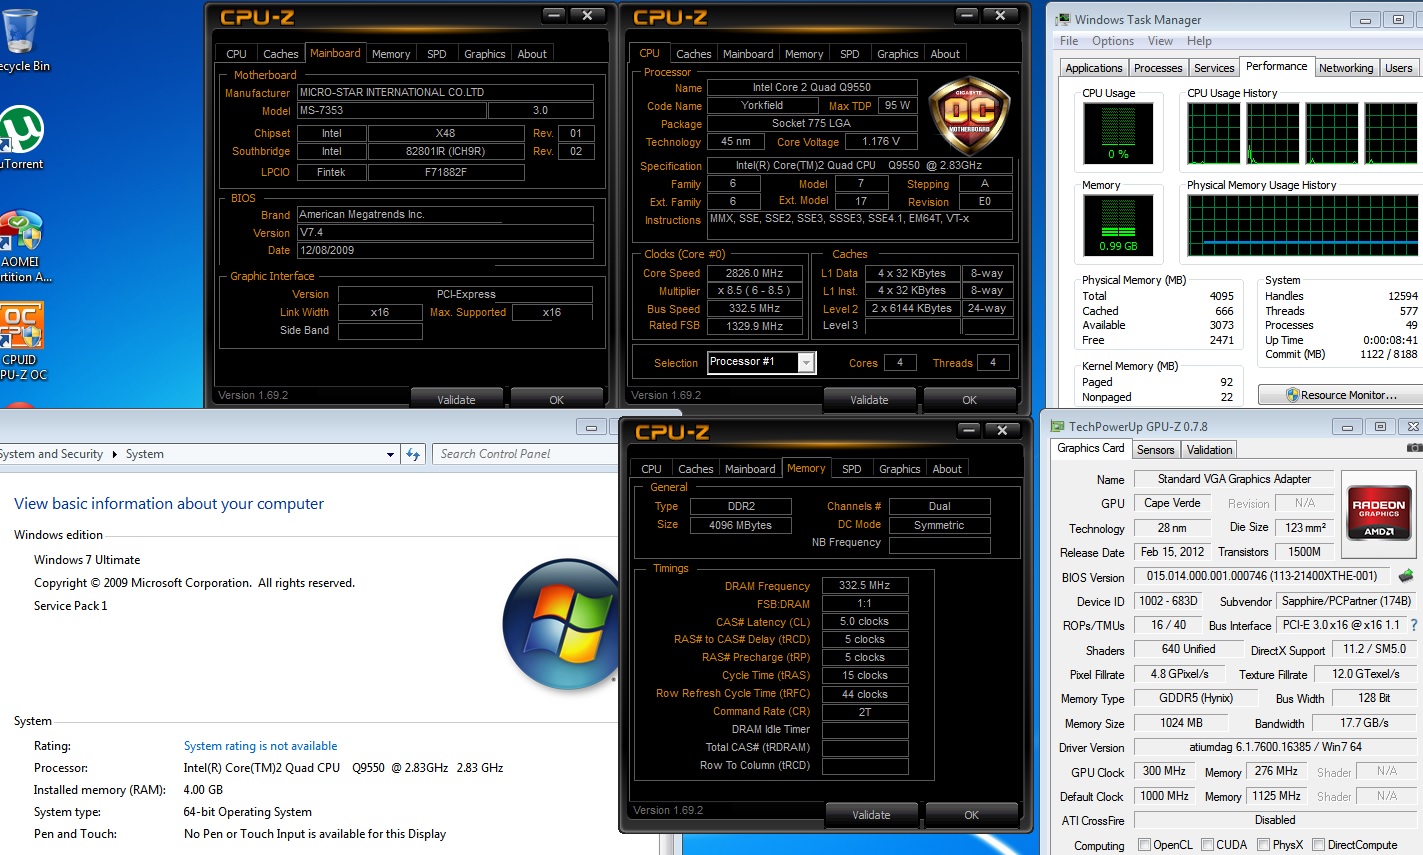This screenshot has height=855, width=1423.
Task: Click Validate in the Memory CPU-Z window
Action: click(x=871, y=815)
